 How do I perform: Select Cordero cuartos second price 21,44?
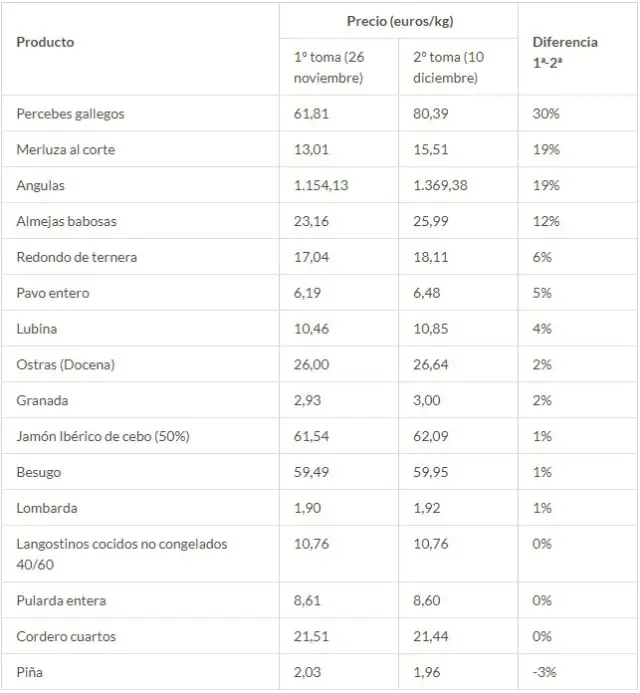point(431,636)
